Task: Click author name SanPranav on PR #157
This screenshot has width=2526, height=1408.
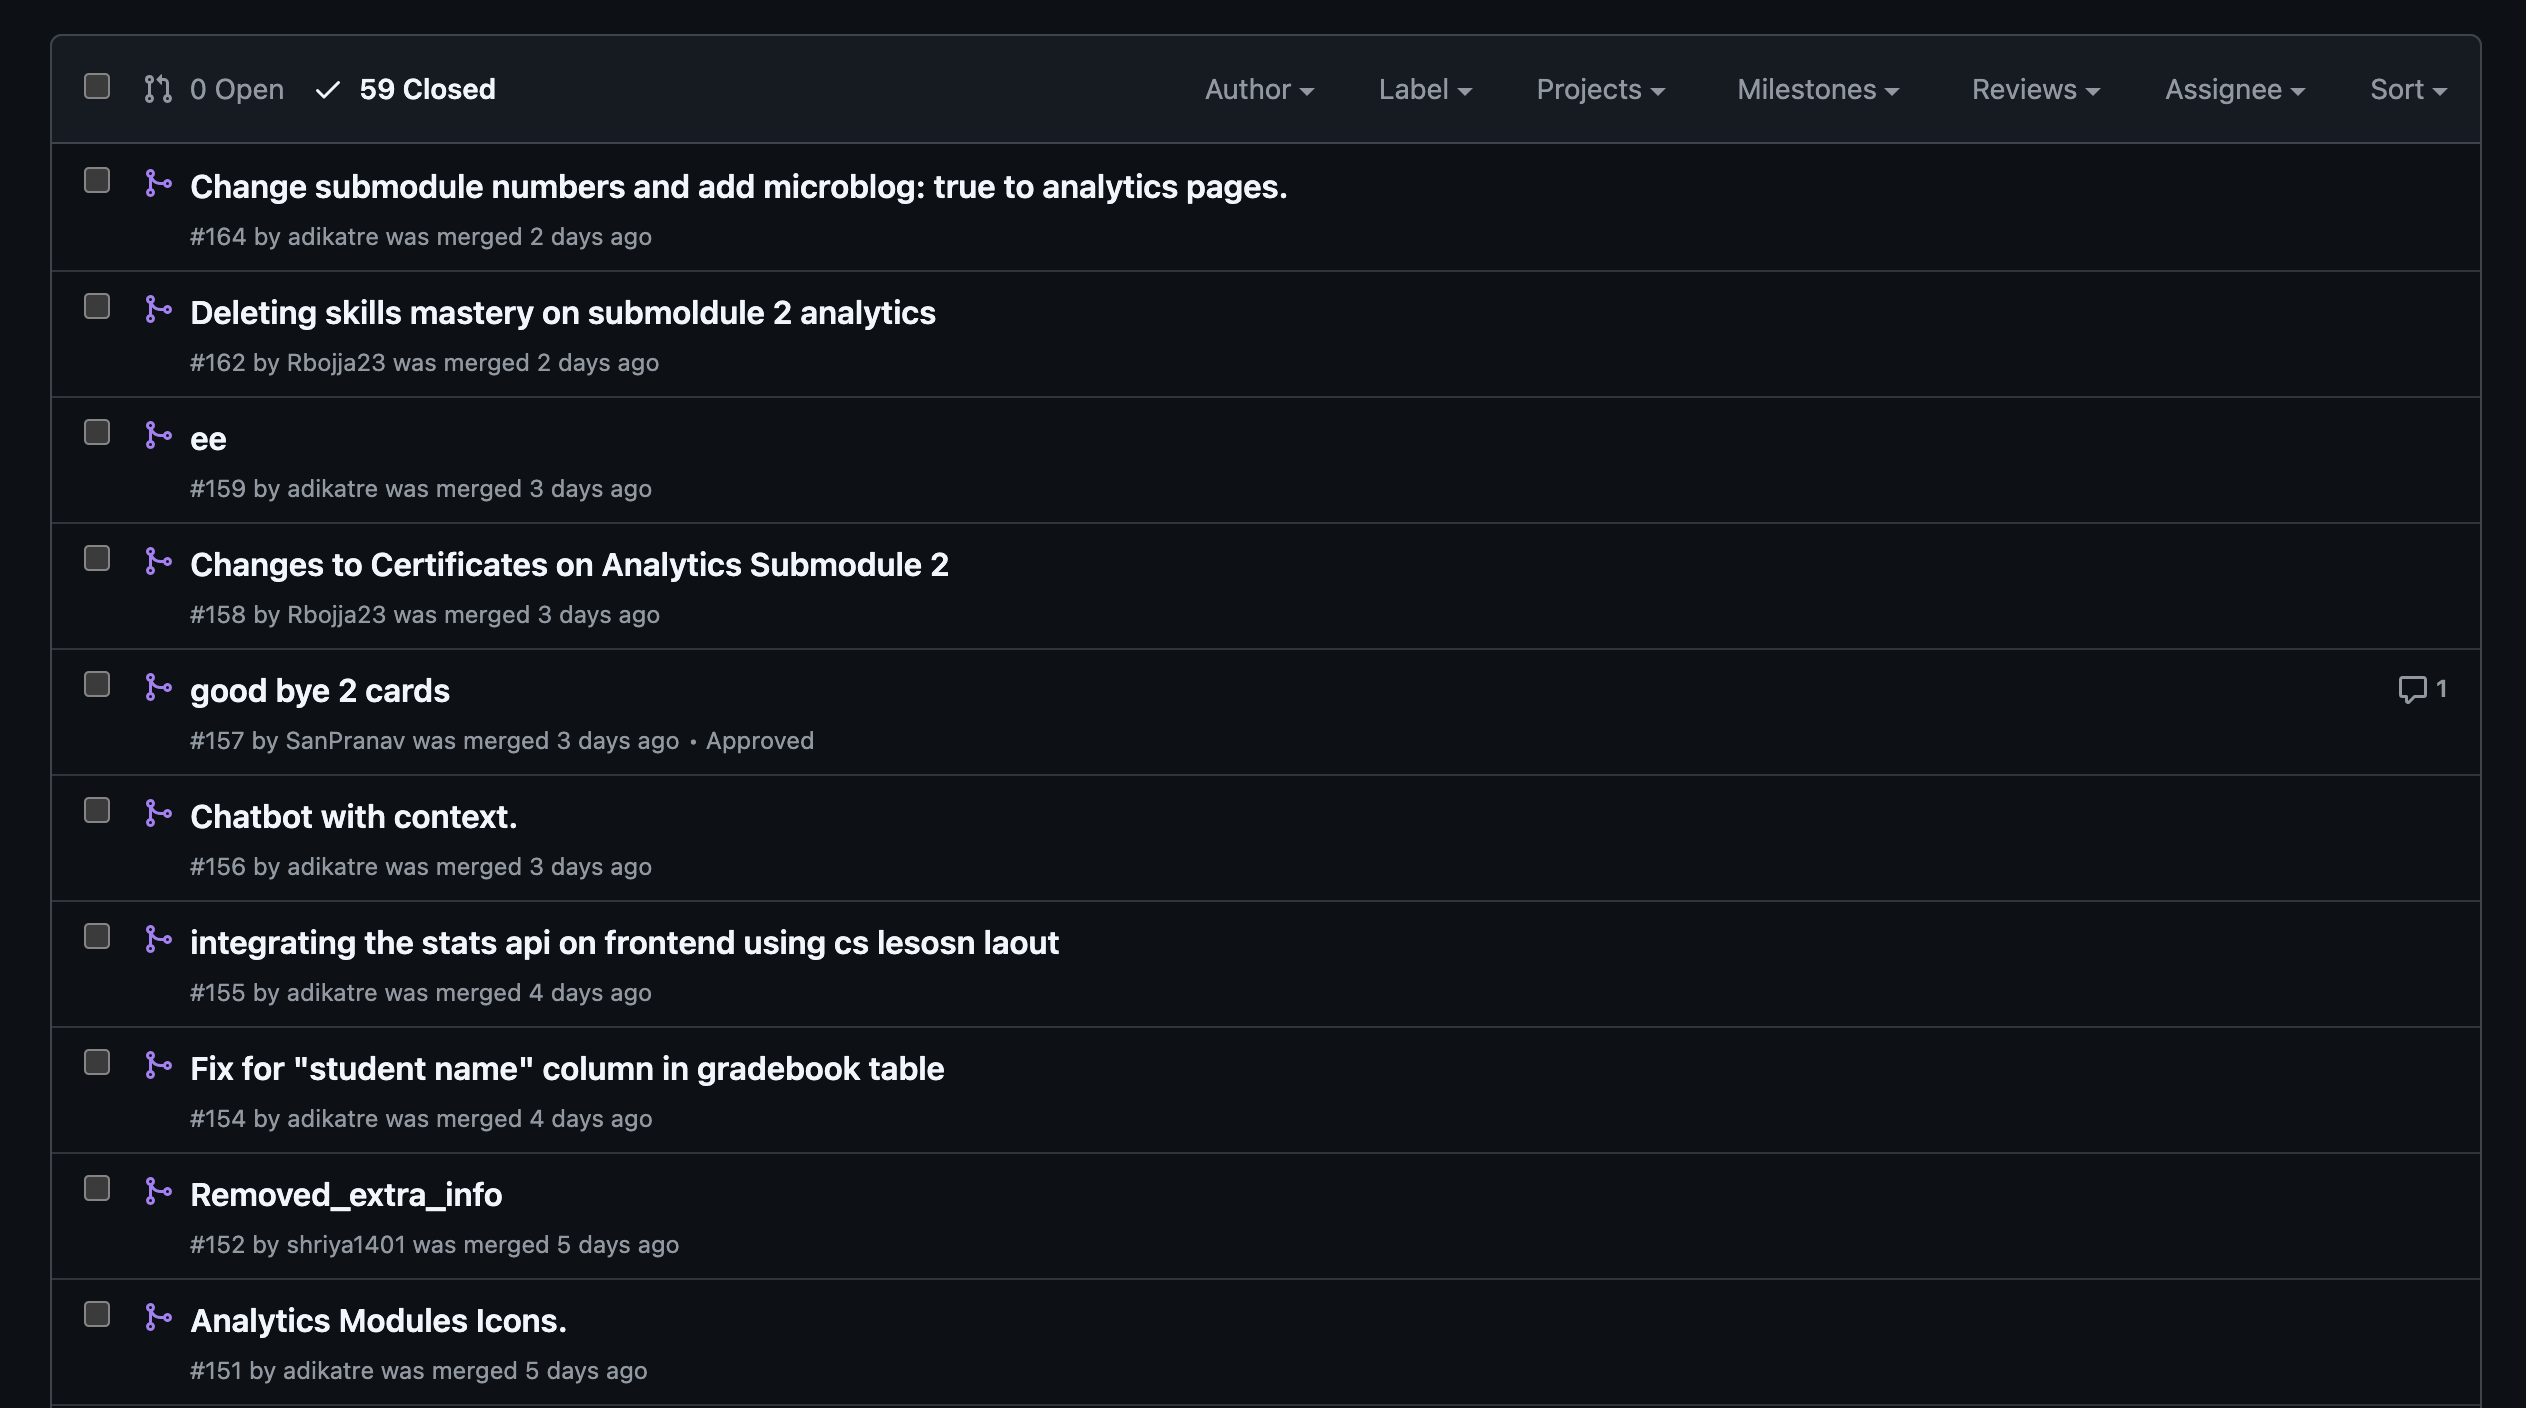Action: 345,741
